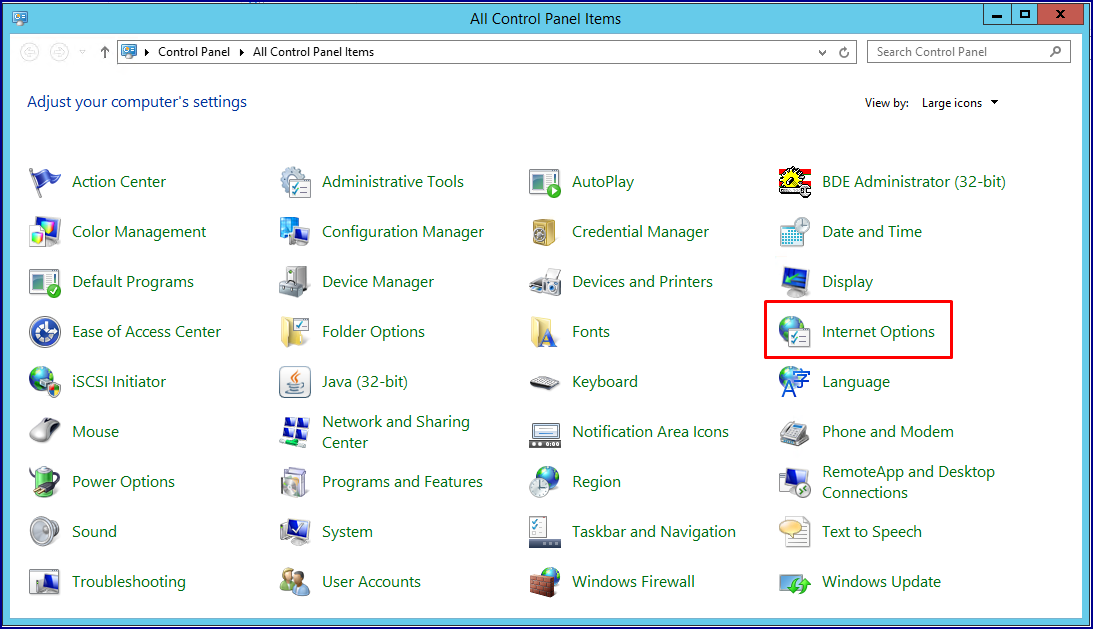Screen dimensions: 1093x629
Task: Click the search magnifier icon
Action: tap(1056, 52)
